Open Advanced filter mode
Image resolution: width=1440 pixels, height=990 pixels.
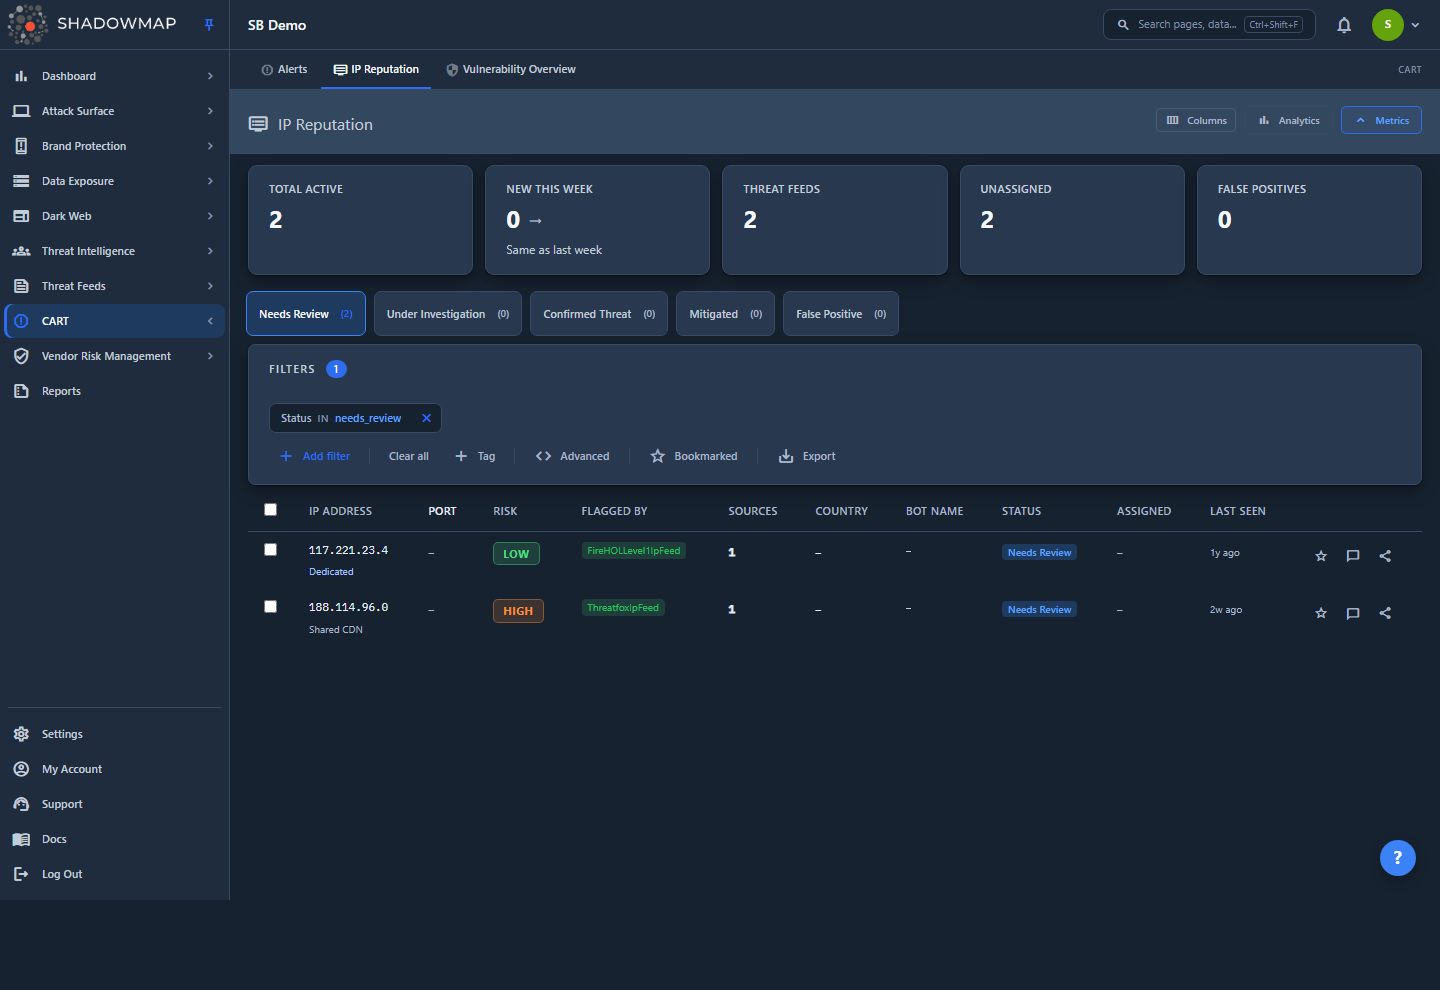point(572,456)
